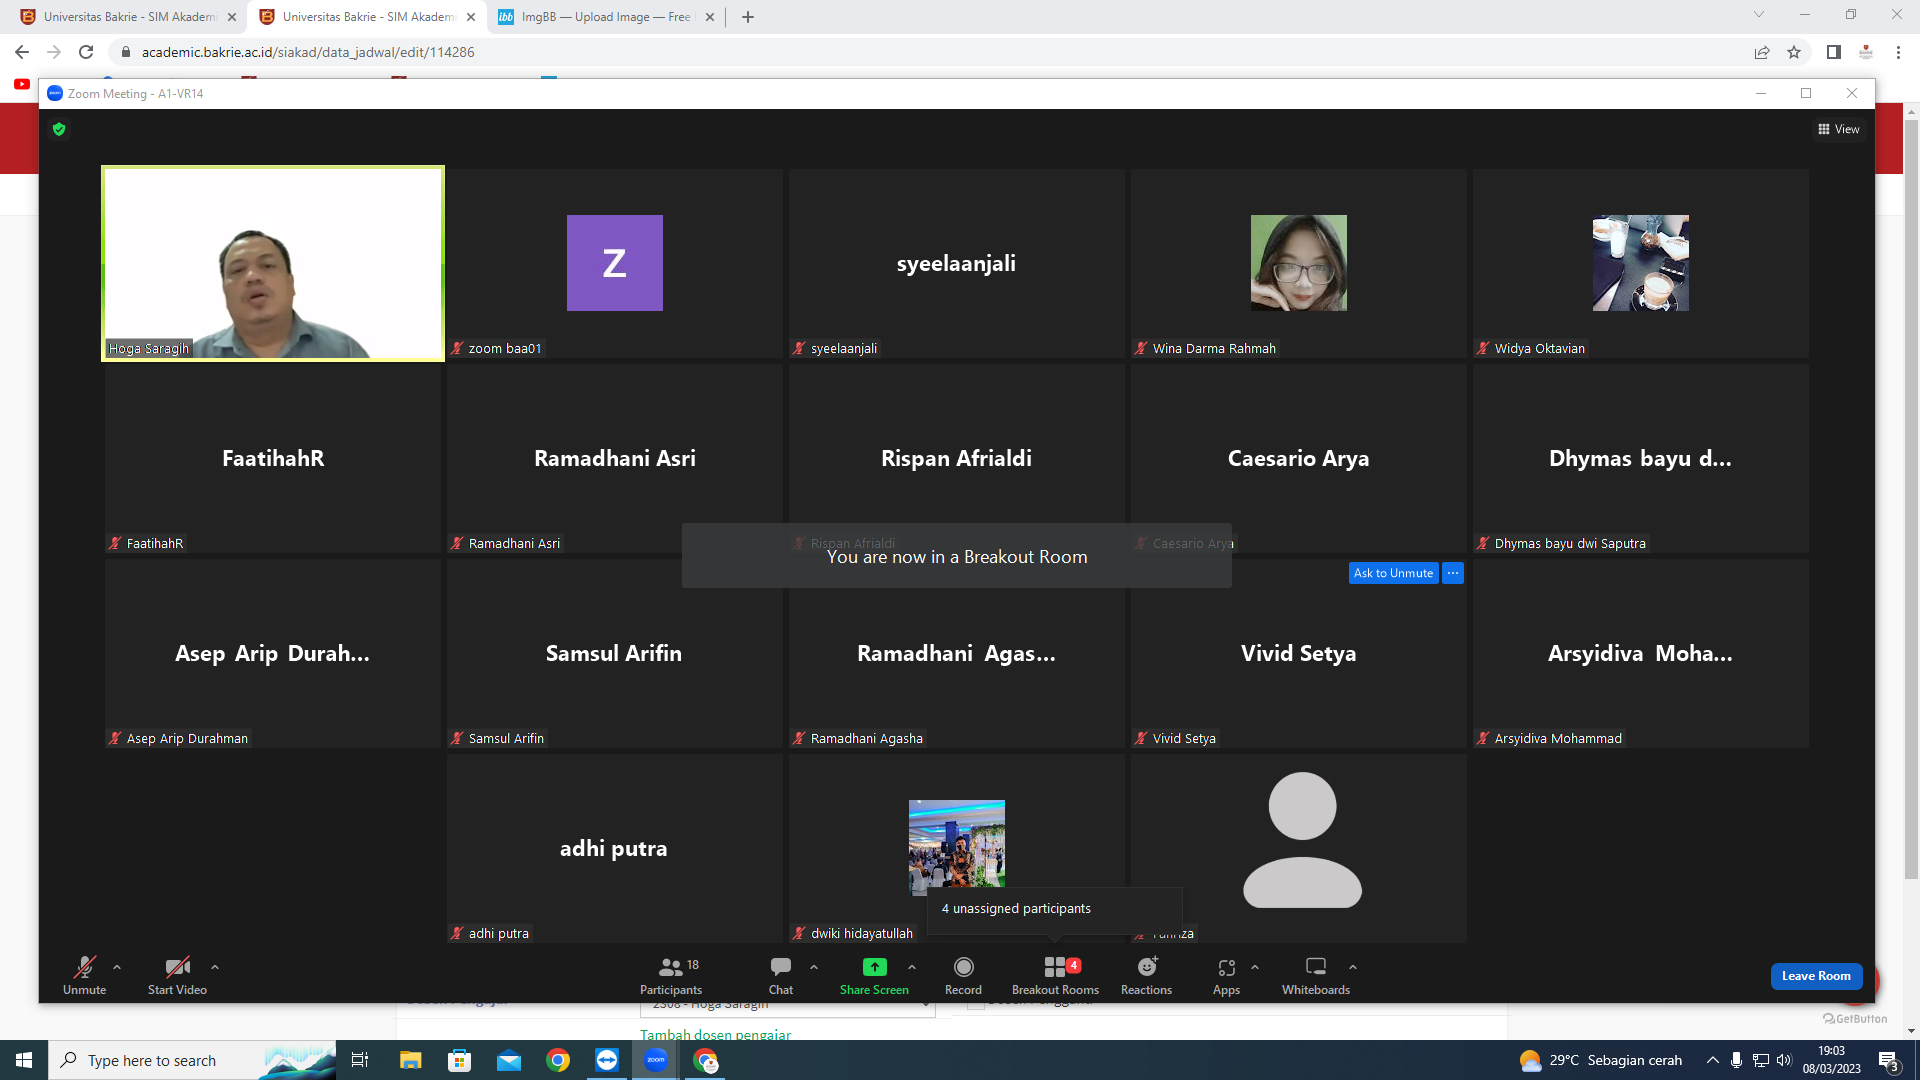Open the weather widget showing 29°C
Viewport: 1920px width, 1080px height.
1600,1060
